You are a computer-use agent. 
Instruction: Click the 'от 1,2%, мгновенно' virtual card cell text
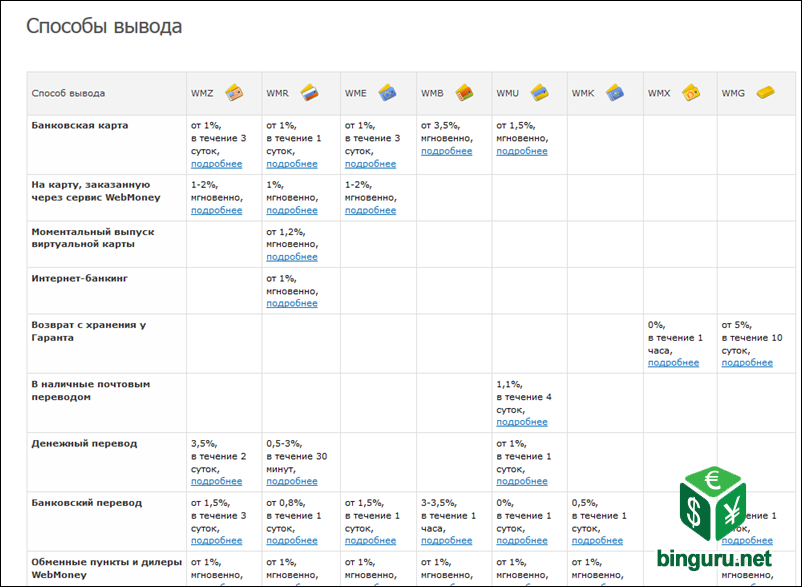[292, 238]
